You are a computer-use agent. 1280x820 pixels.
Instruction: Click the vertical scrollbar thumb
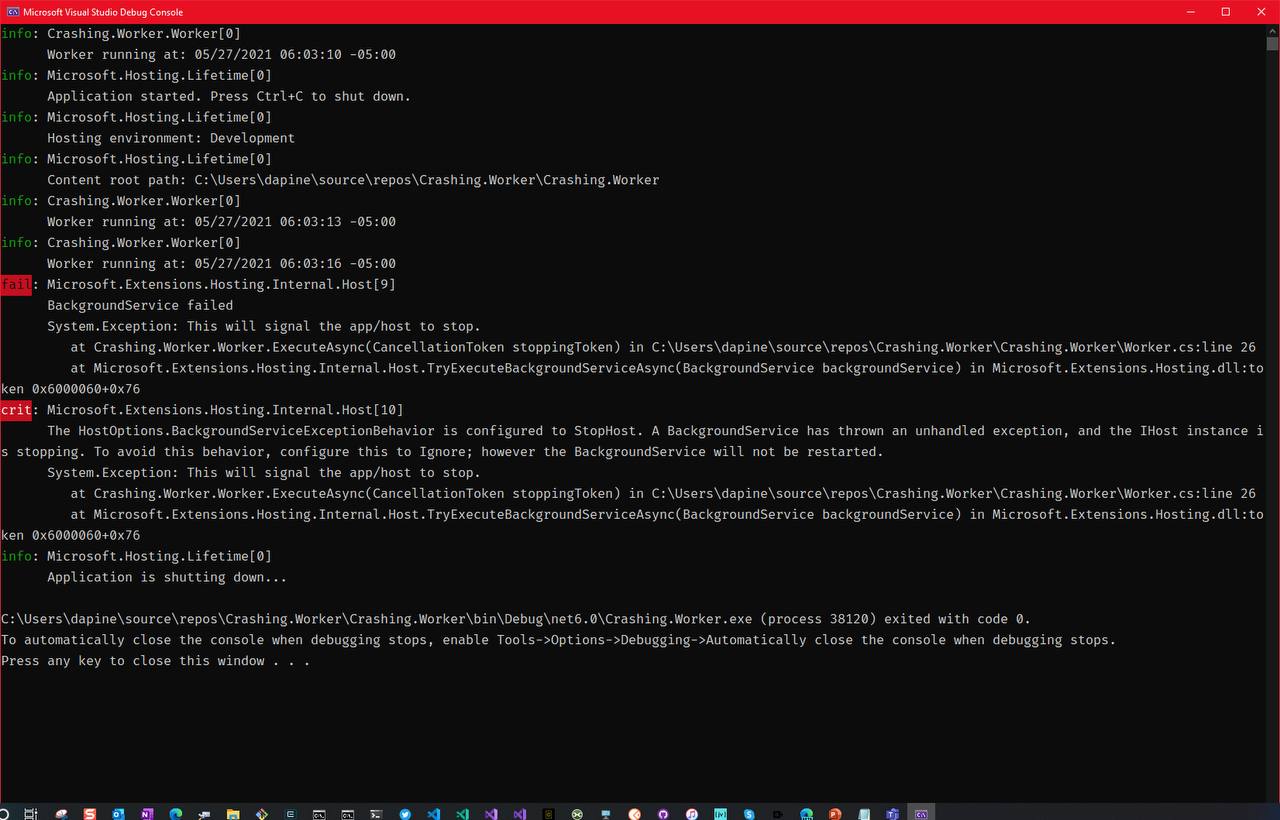(1272, 44)
